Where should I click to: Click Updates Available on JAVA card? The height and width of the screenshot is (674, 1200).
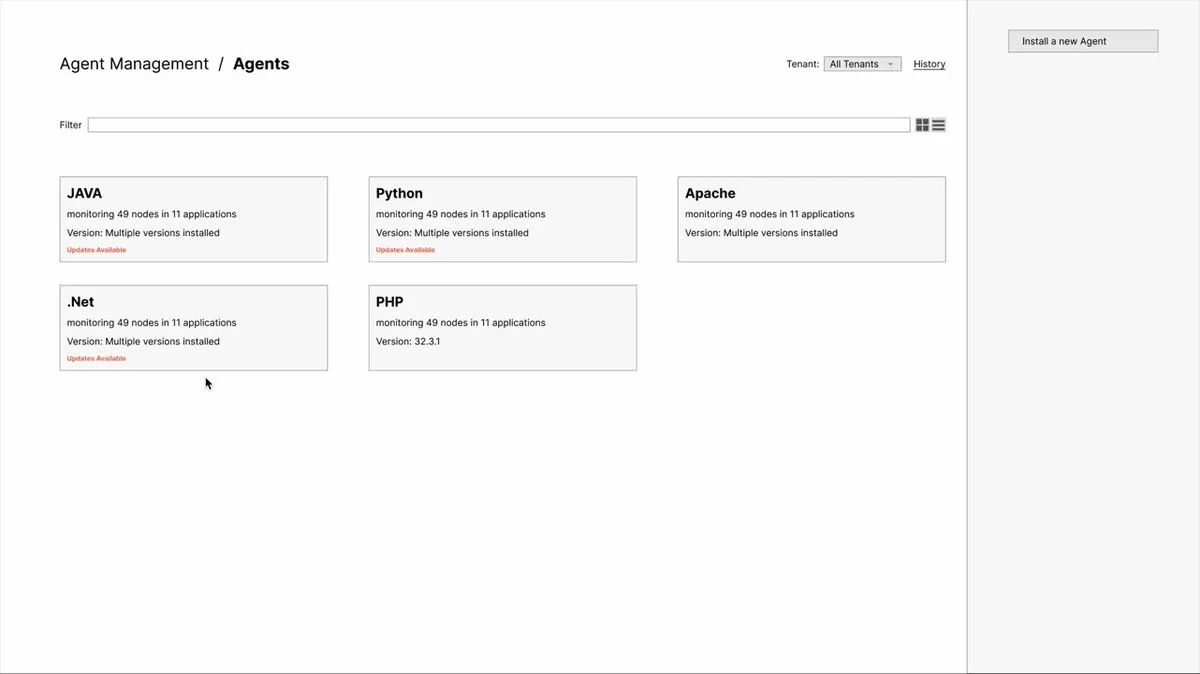pyautogui.click(x=97, y=250)
